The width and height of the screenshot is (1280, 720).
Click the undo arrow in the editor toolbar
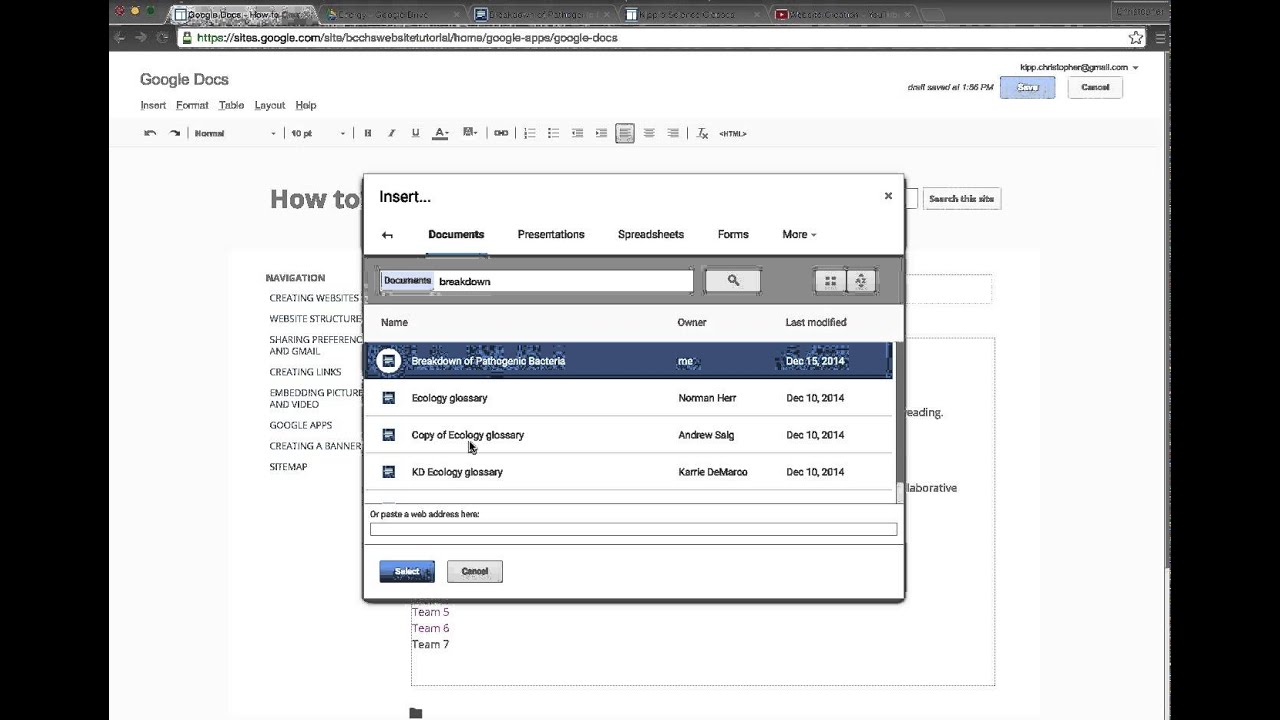(150, 133)
